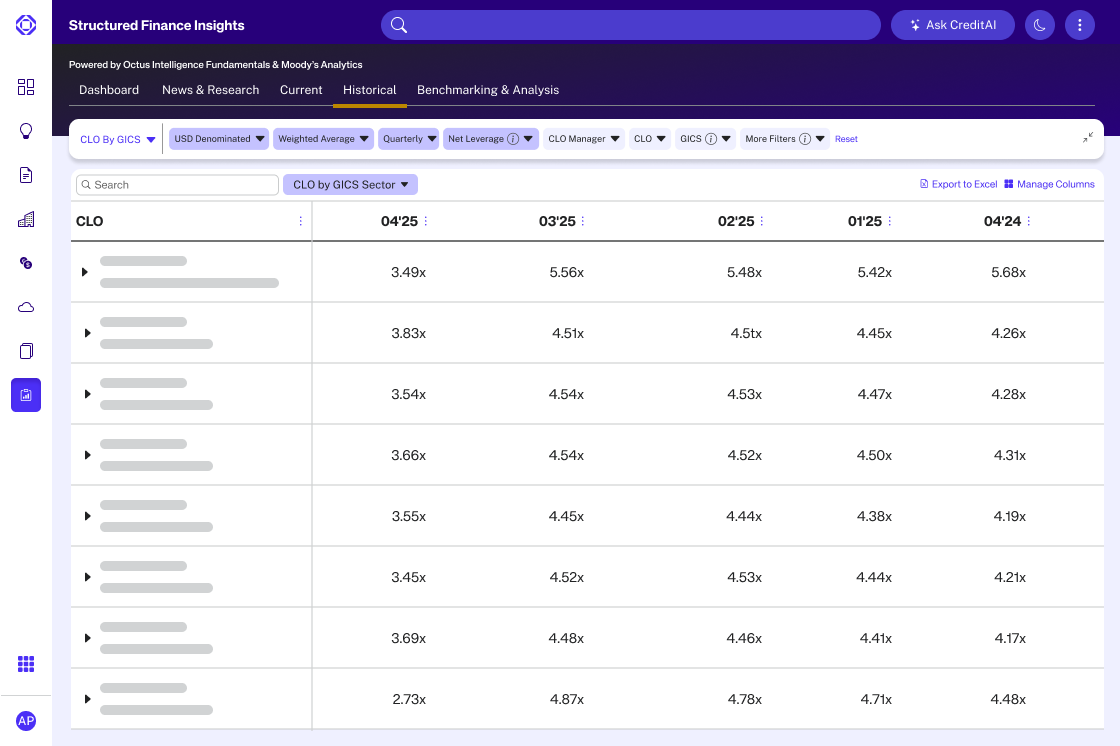This screenshot has width=1120, height=746.
Task: Click the cloud icon in sidebar
Action: [26, 307]
